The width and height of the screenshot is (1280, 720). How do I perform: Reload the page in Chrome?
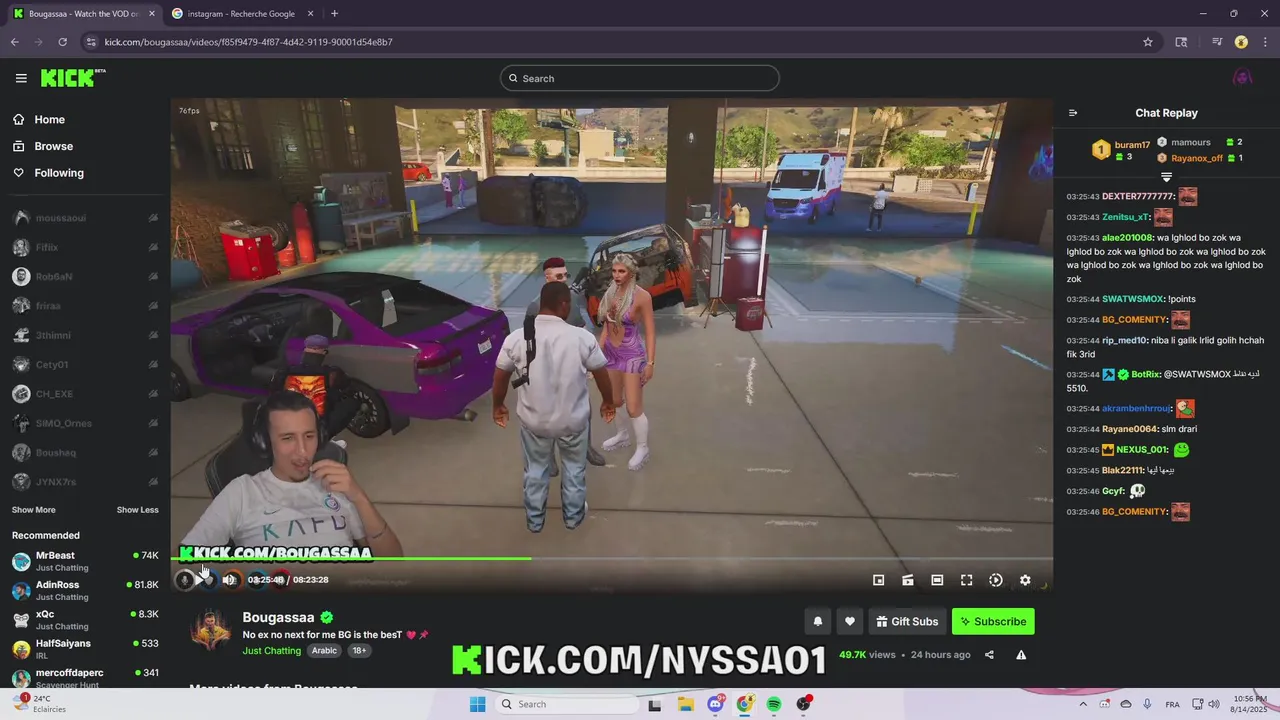62,42
